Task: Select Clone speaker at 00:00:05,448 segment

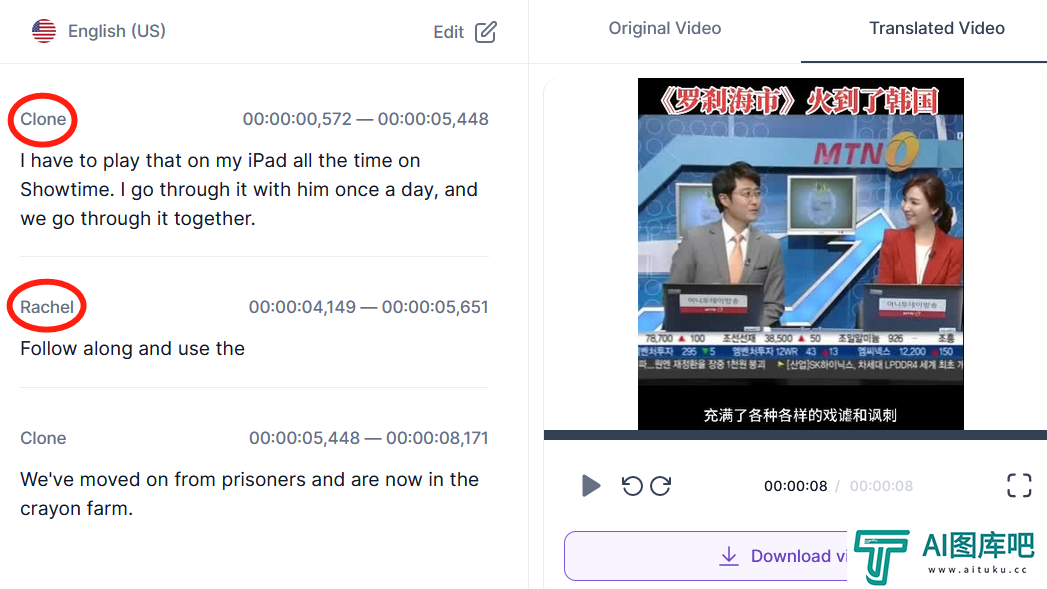Action: point(43,438)
